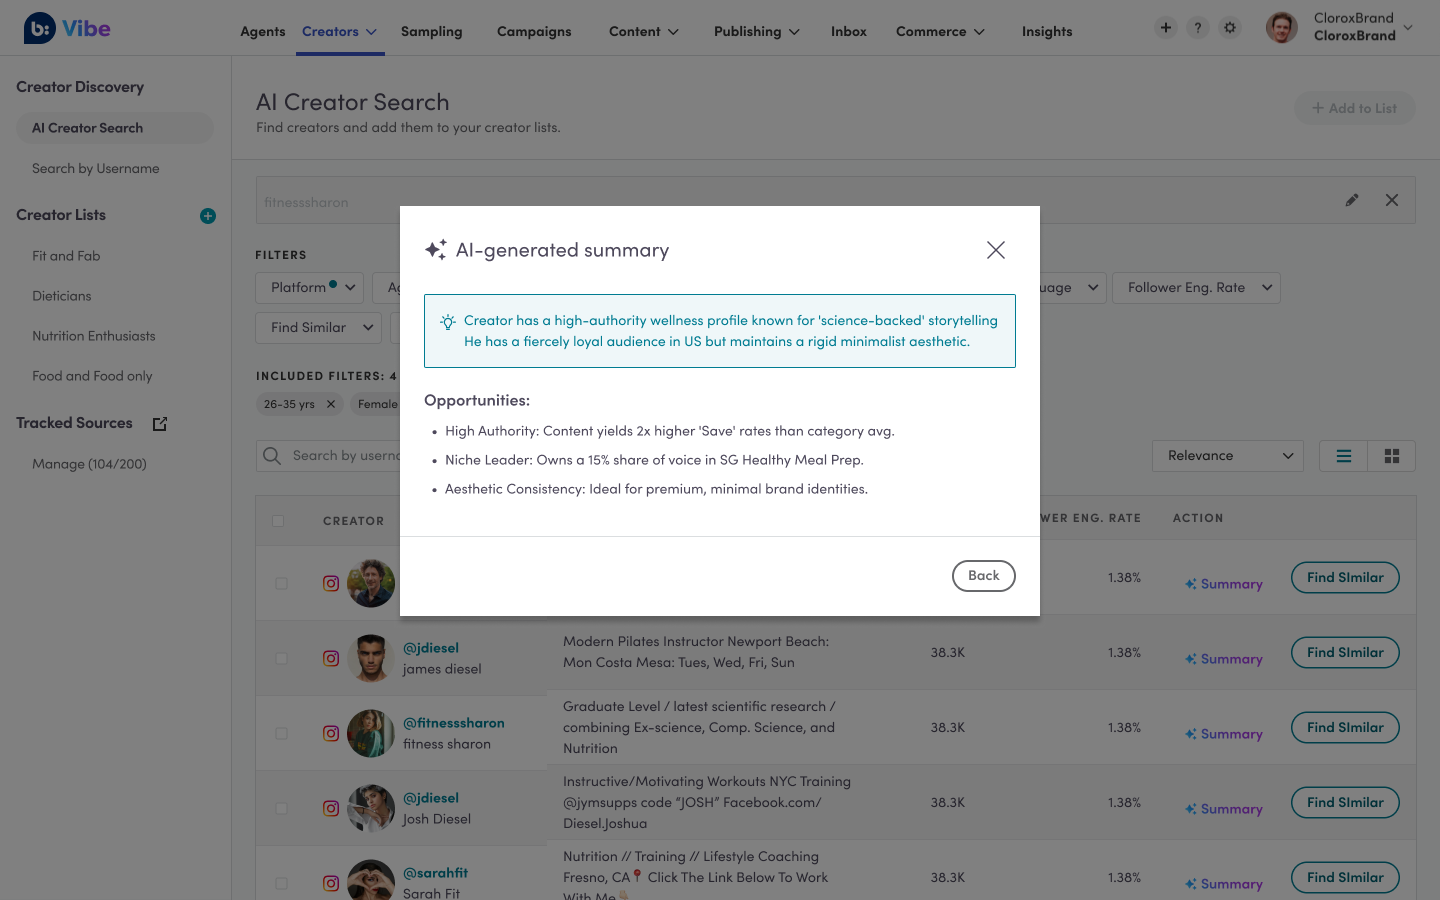
Task: Open the @sarahfit profile link
Action: 435,873
